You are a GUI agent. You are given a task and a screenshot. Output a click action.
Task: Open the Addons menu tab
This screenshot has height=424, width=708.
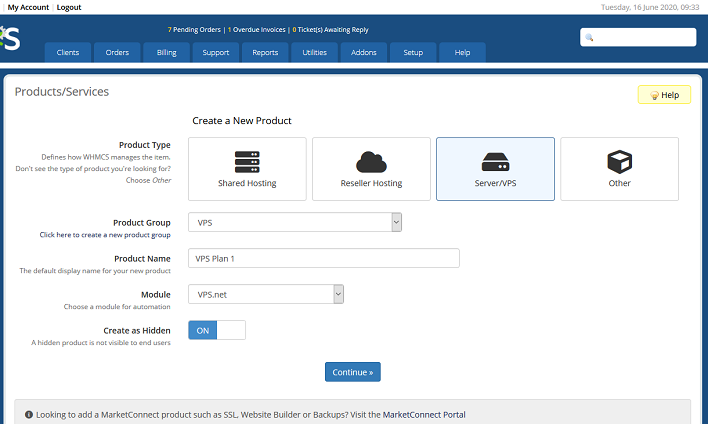pos(363,52)
